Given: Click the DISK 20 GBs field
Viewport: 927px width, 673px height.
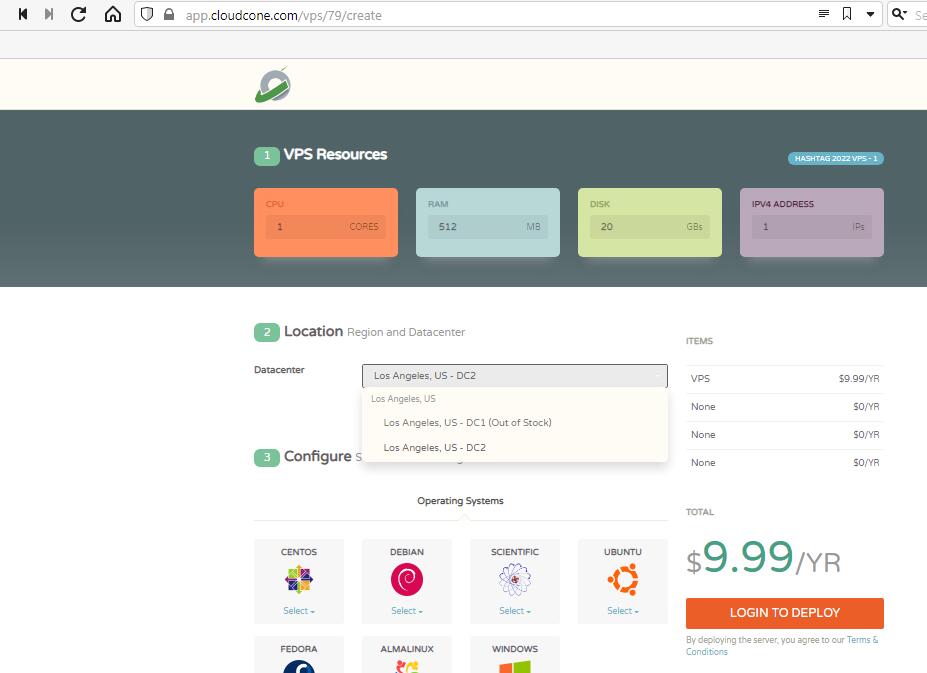Looking at the screenshot, I should pos(650,227).
